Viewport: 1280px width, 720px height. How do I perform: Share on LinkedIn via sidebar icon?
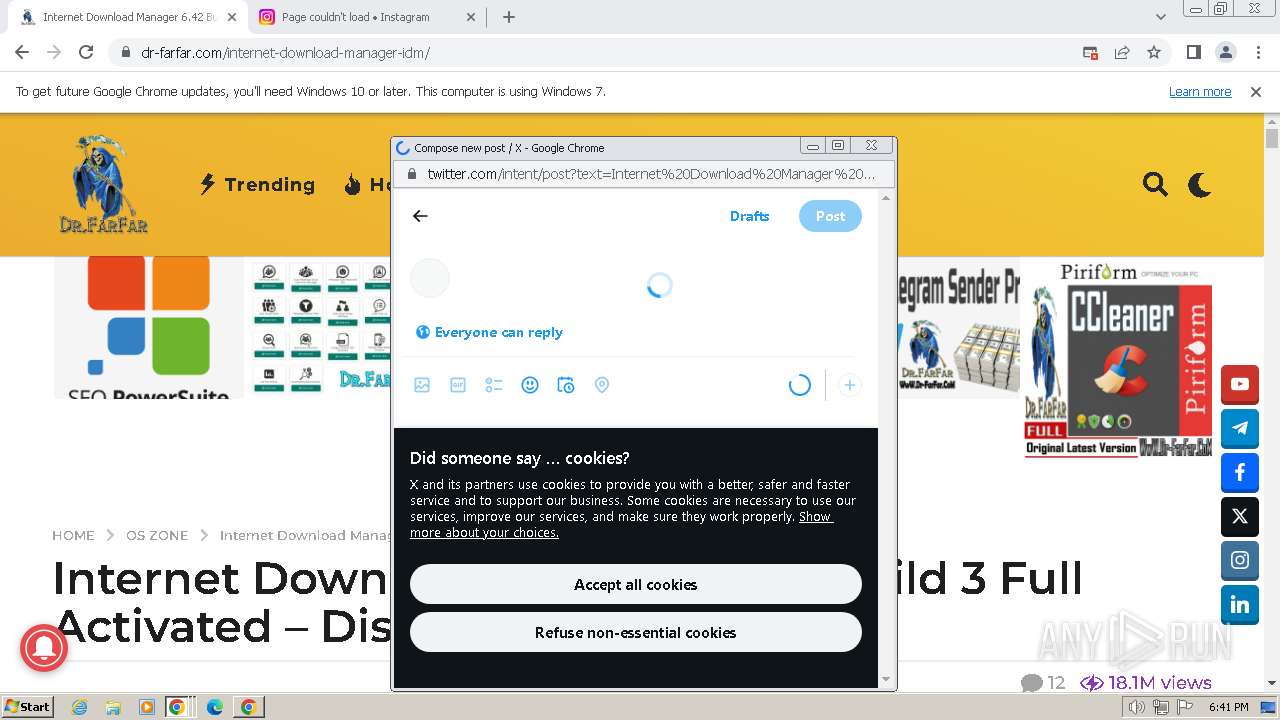click(1240, 605)
